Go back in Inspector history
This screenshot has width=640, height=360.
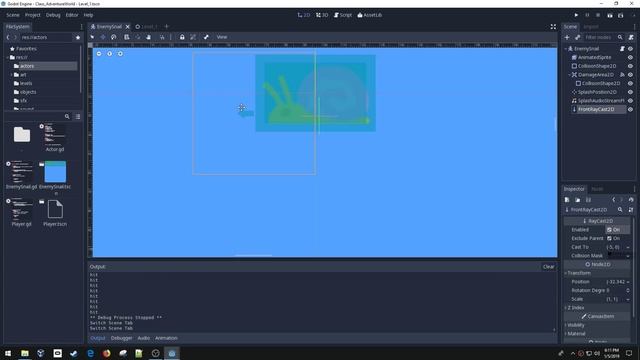pyautogui.click(x=613, y=200)
